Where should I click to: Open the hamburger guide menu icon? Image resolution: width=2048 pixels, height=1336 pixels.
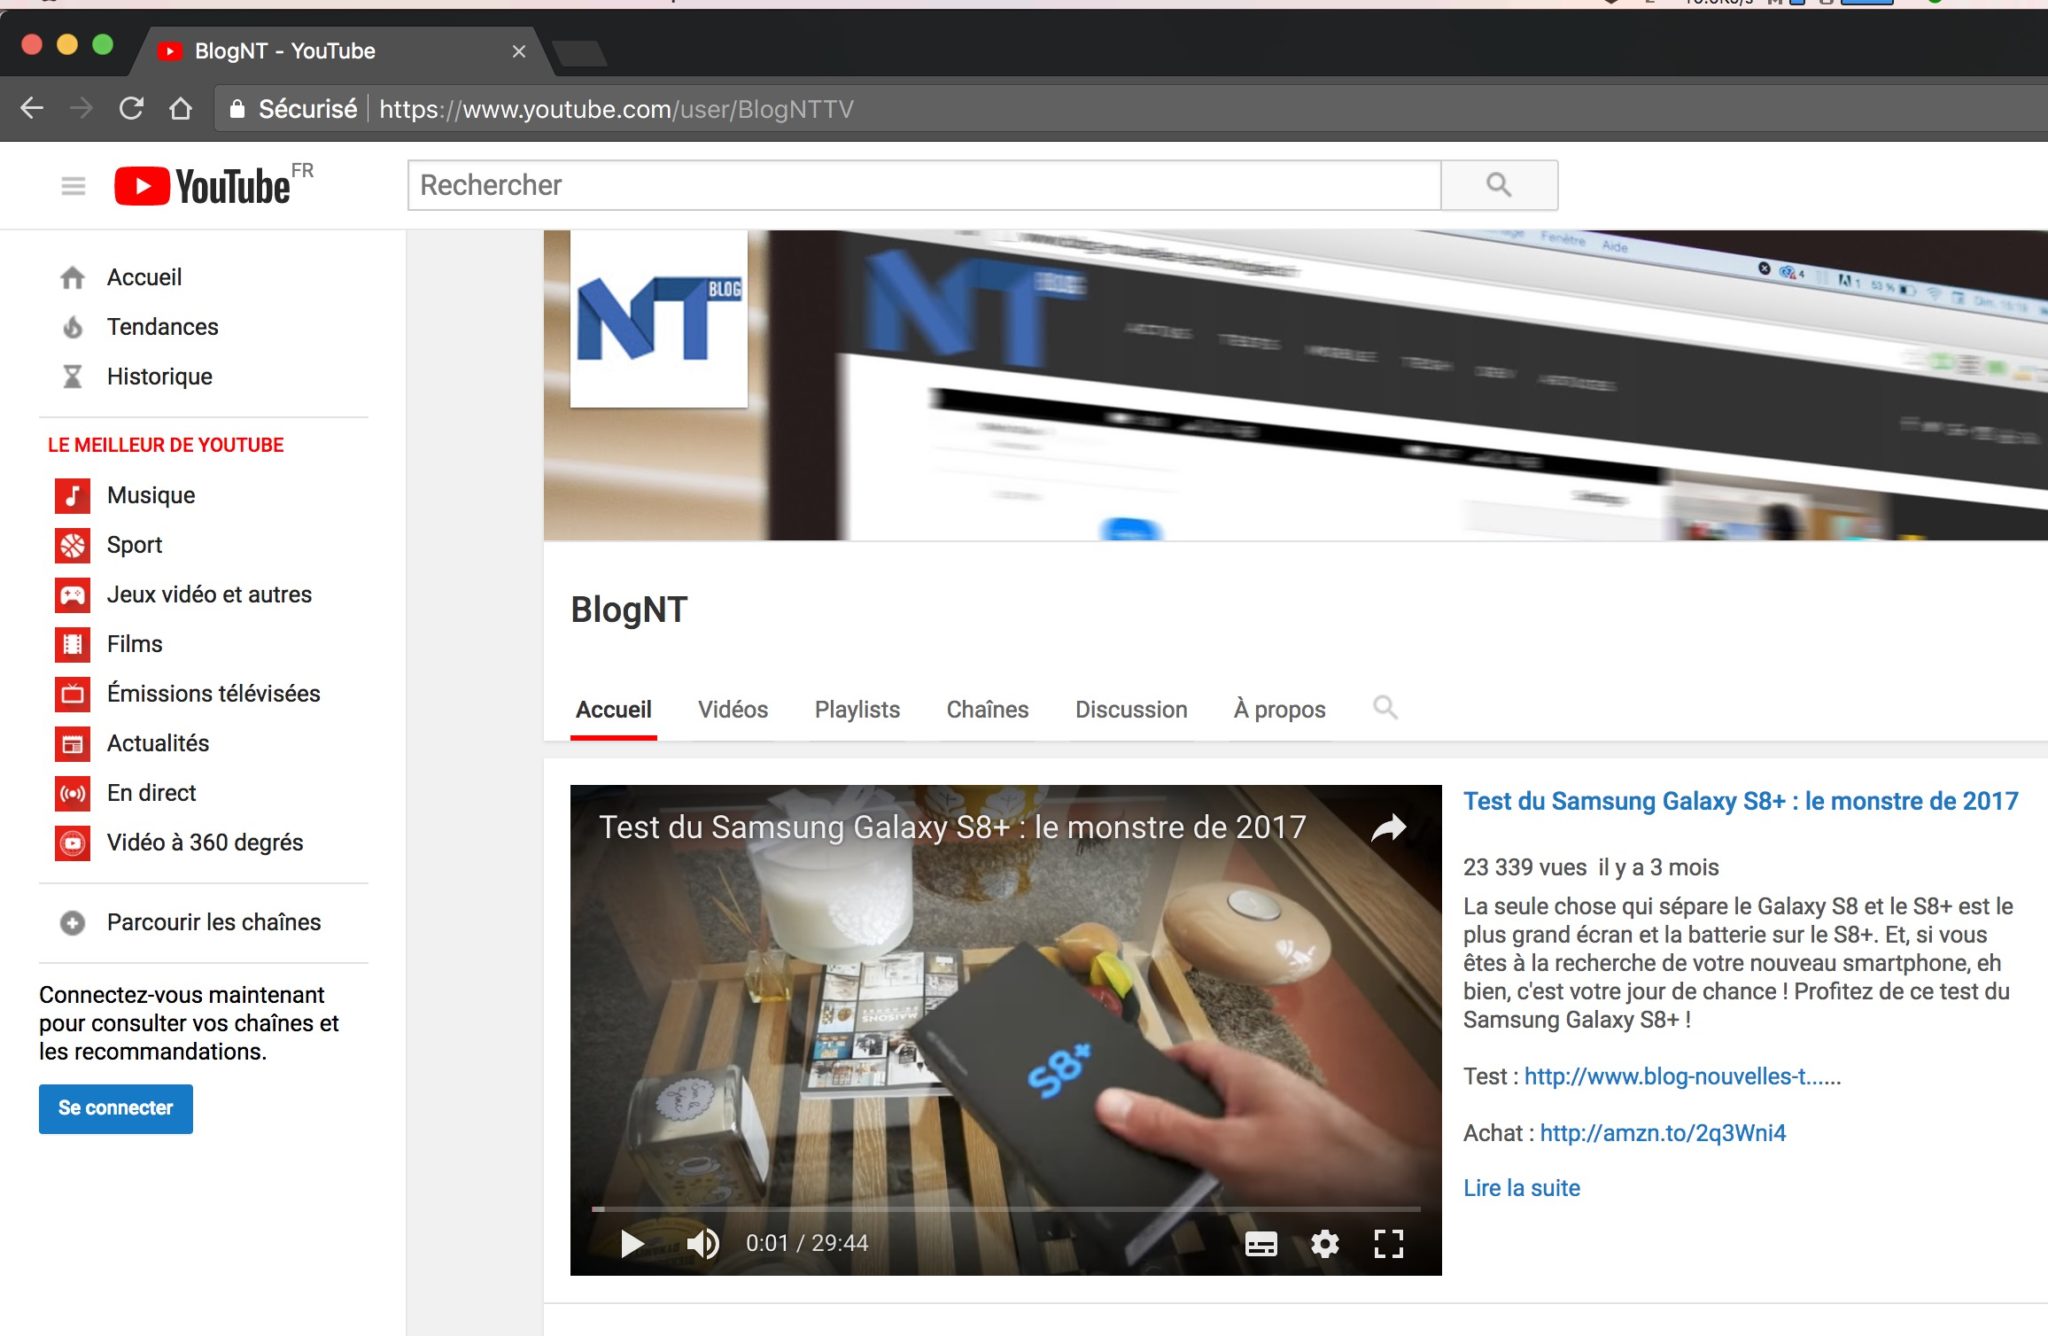[x=73, y=186]
